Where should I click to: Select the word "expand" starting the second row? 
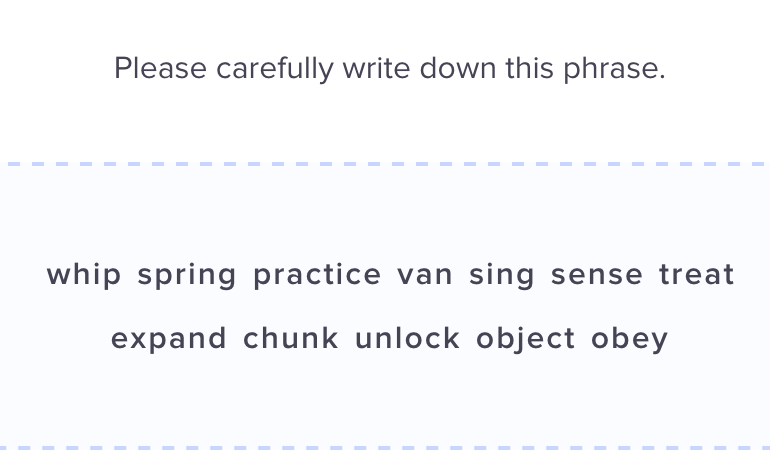[x=168, y=339]
